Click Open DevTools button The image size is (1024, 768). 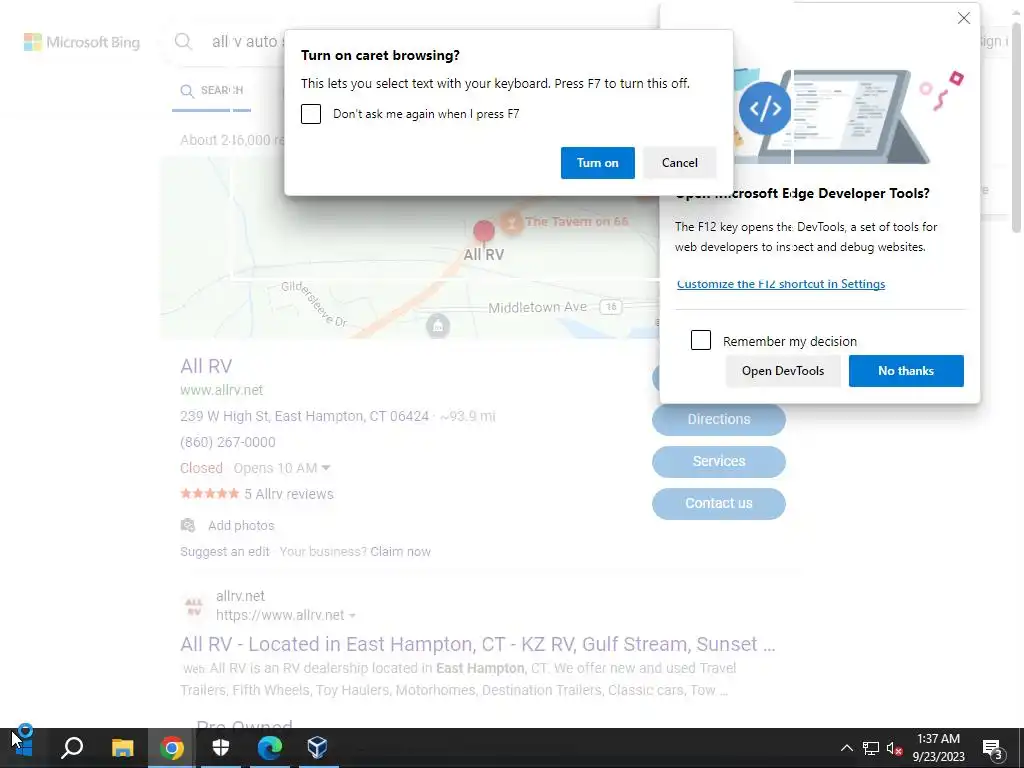point(782,371)
